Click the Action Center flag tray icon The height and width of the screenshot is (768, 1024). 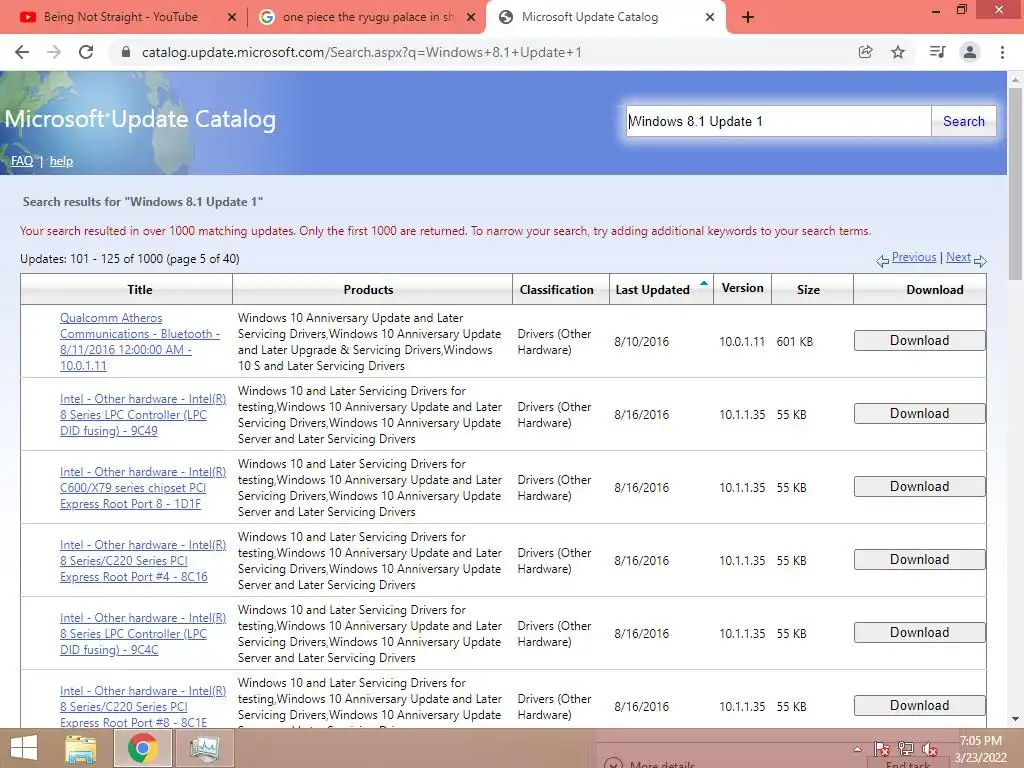882,749
